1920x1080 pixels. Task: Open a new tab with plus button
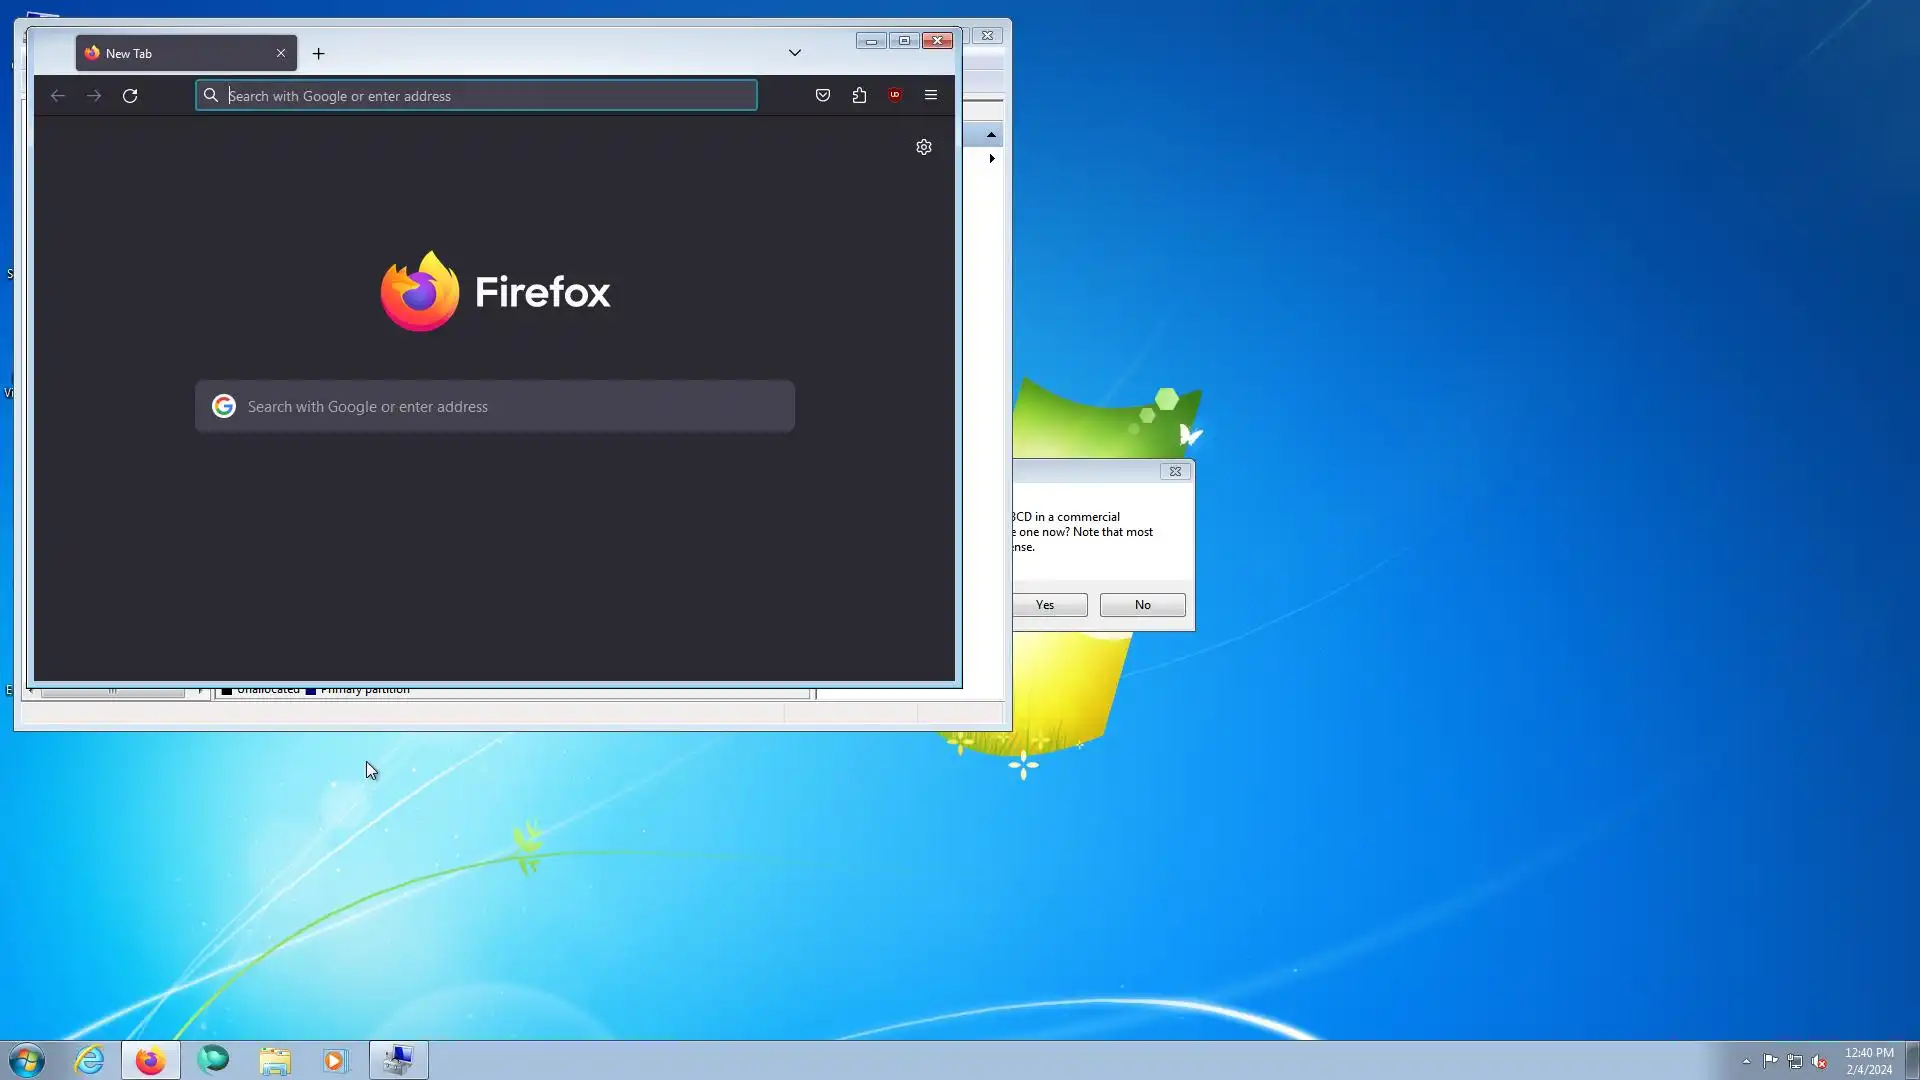pyautogui.click(x=319, y=54)
